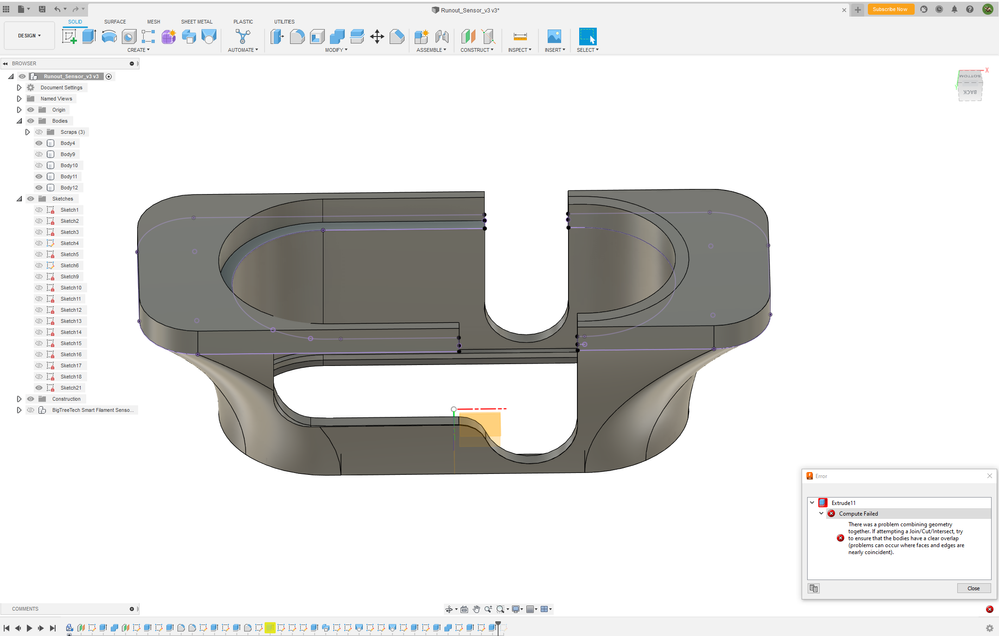The height and width of the screenshot is (636, 999).
Task: Collapse the Sketches folder
Action: tap(19, 199)
